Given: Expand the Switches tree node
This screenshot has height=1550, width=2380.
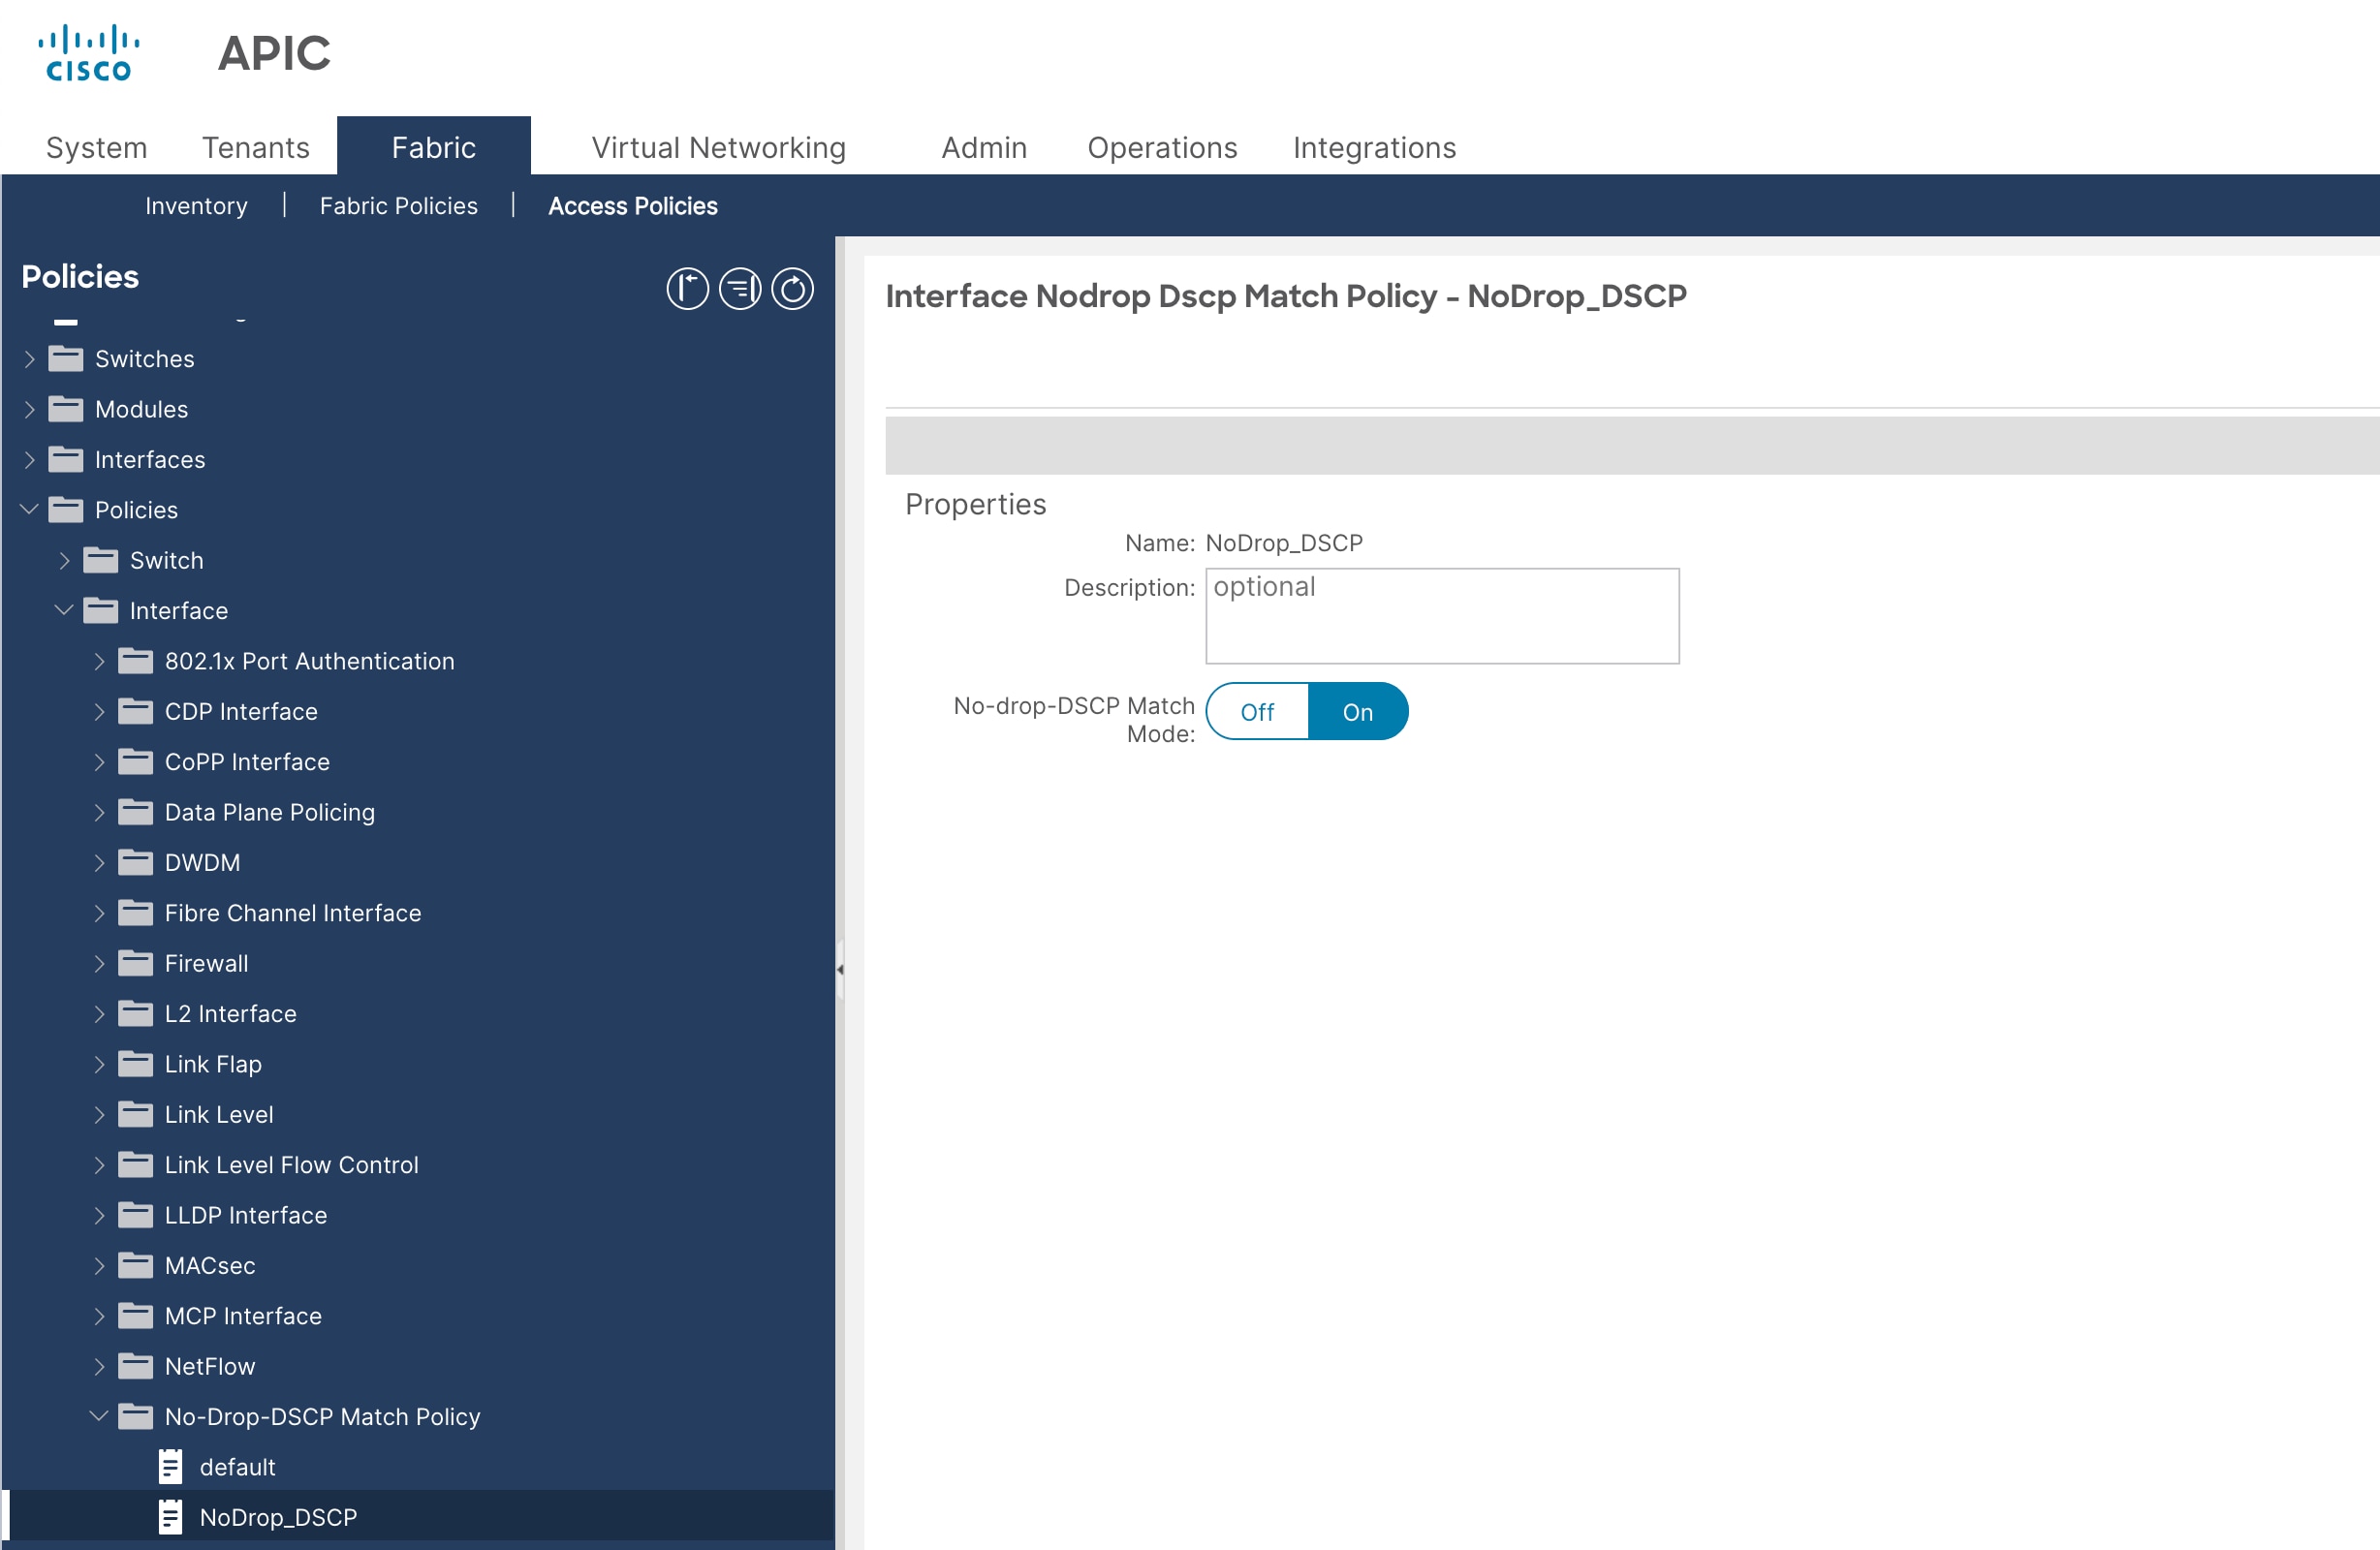Looking at the screenshot, I should click(29, 358).
